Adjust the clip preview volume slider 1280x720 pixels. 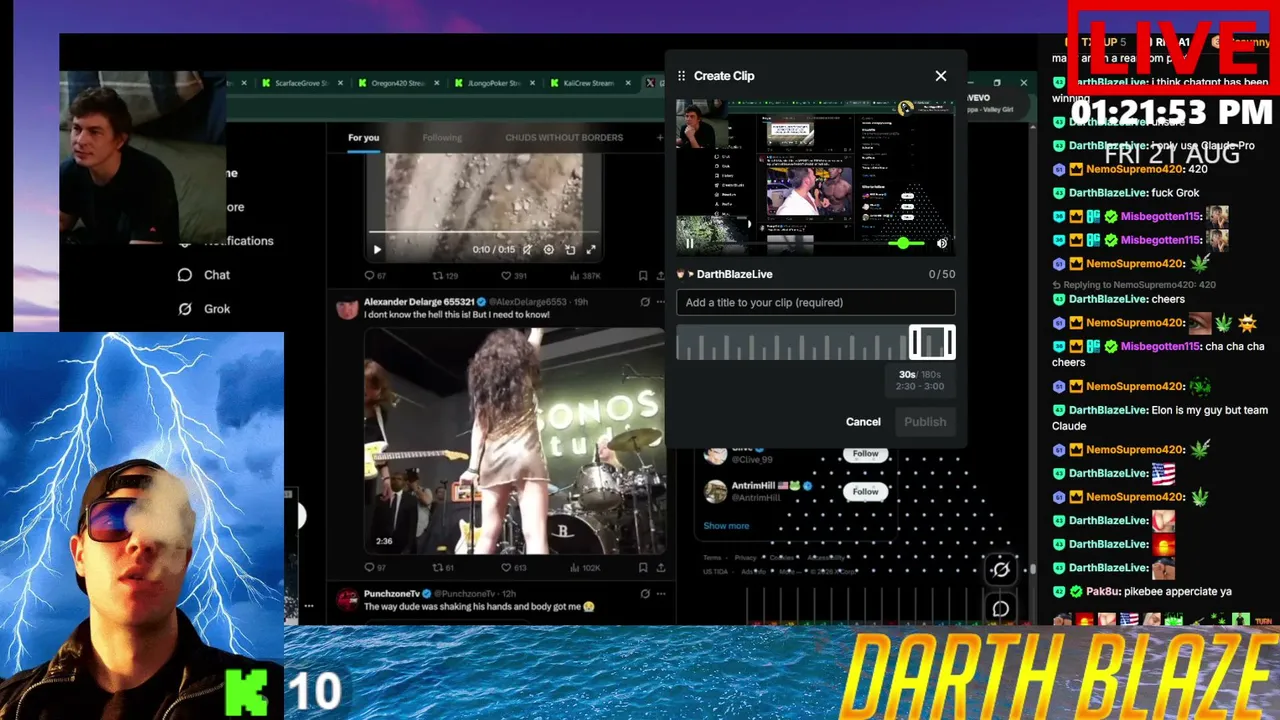904,243
